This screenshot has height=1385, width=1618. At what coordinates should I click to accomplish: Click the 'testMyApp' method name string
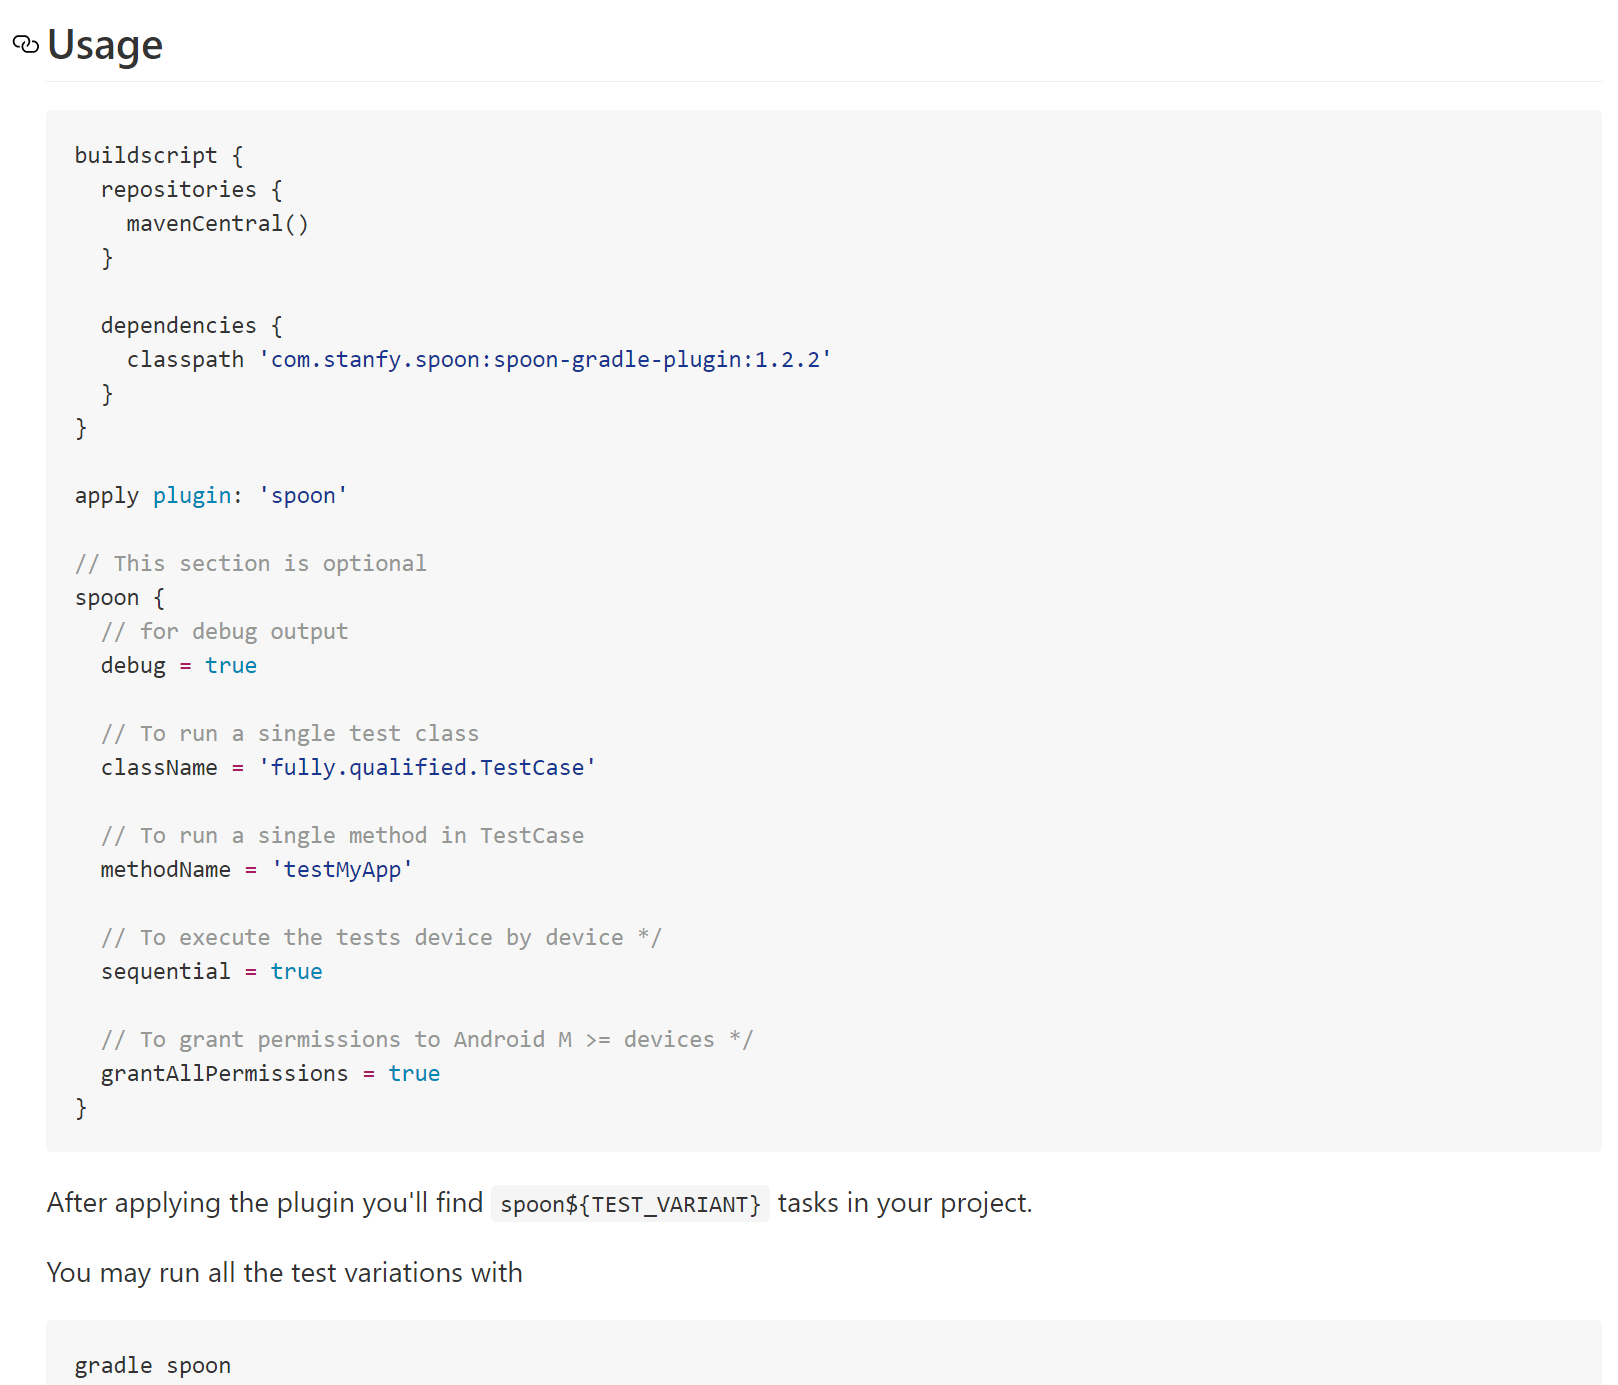click(342, 870)
